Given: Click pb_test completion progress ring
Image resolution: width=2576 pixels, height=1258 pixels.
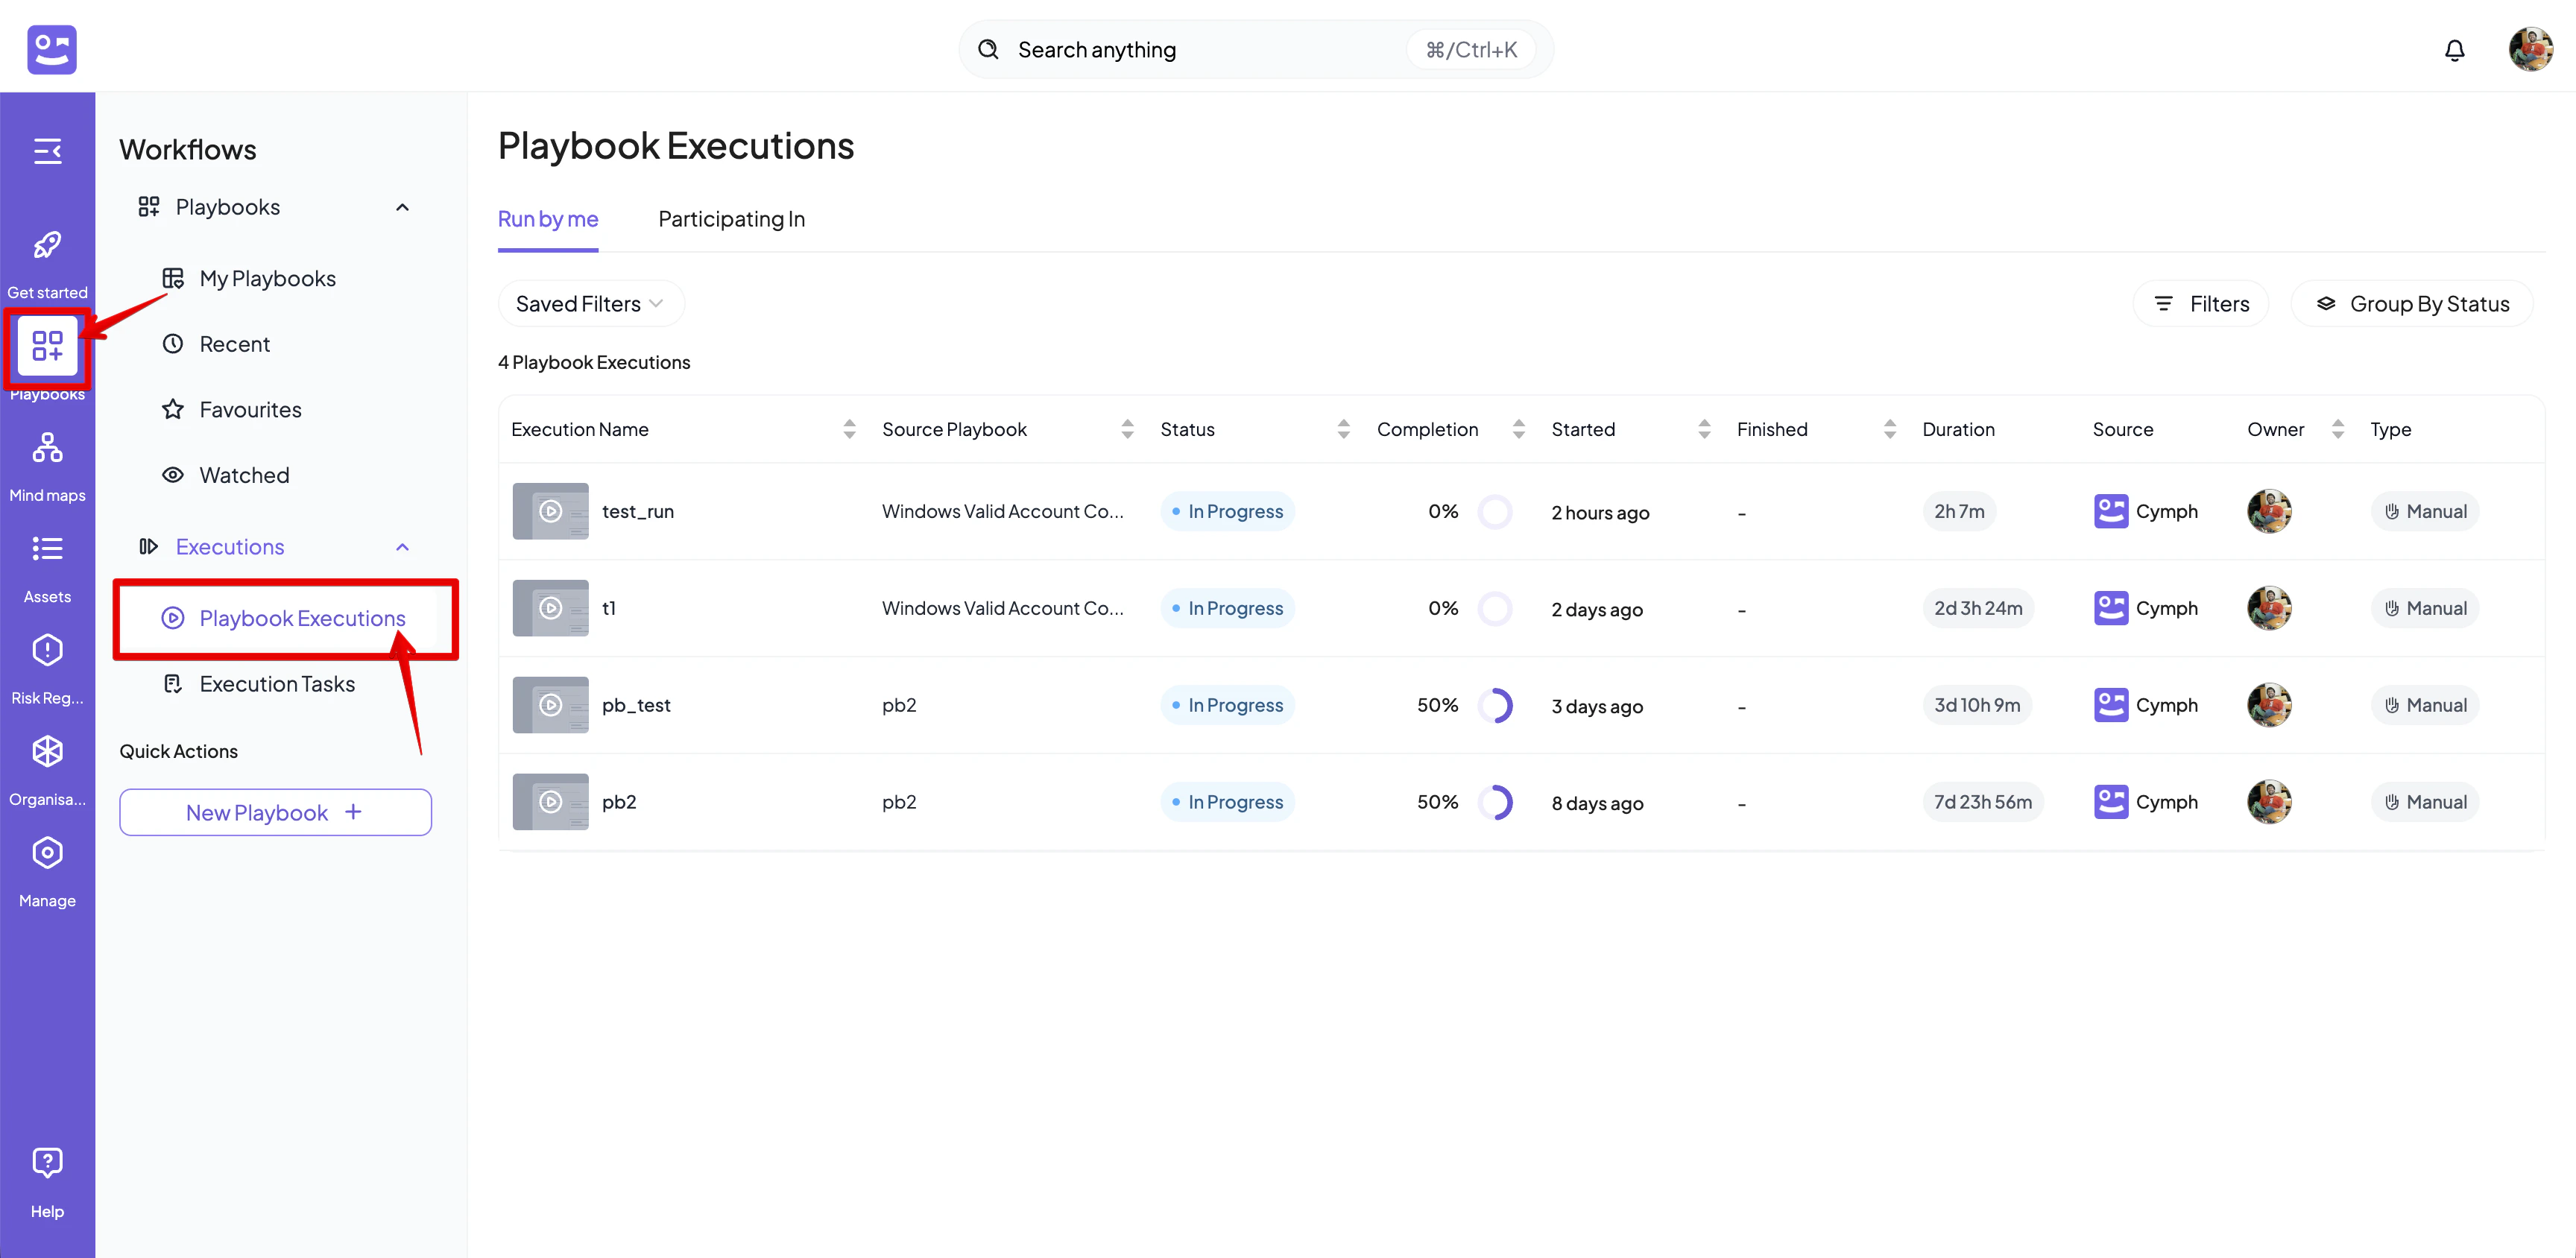Looking at the screenshot, I should tap(1495, 706).
